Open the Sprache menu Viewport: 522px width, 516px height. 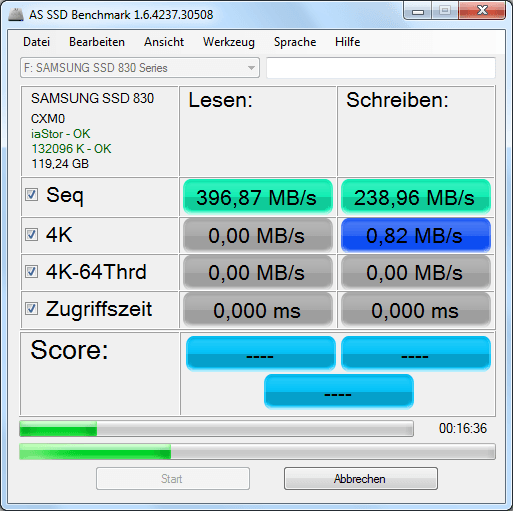(x=295, y=42)
